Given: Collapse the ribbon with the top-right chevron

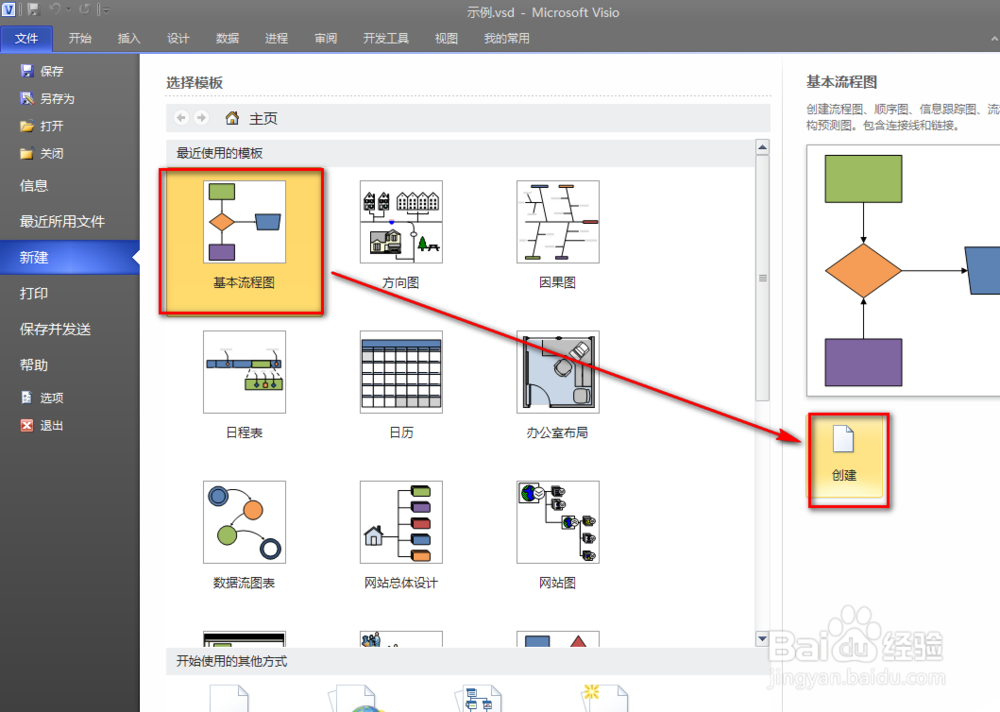Looking at the screenshot, I should 994,39.
